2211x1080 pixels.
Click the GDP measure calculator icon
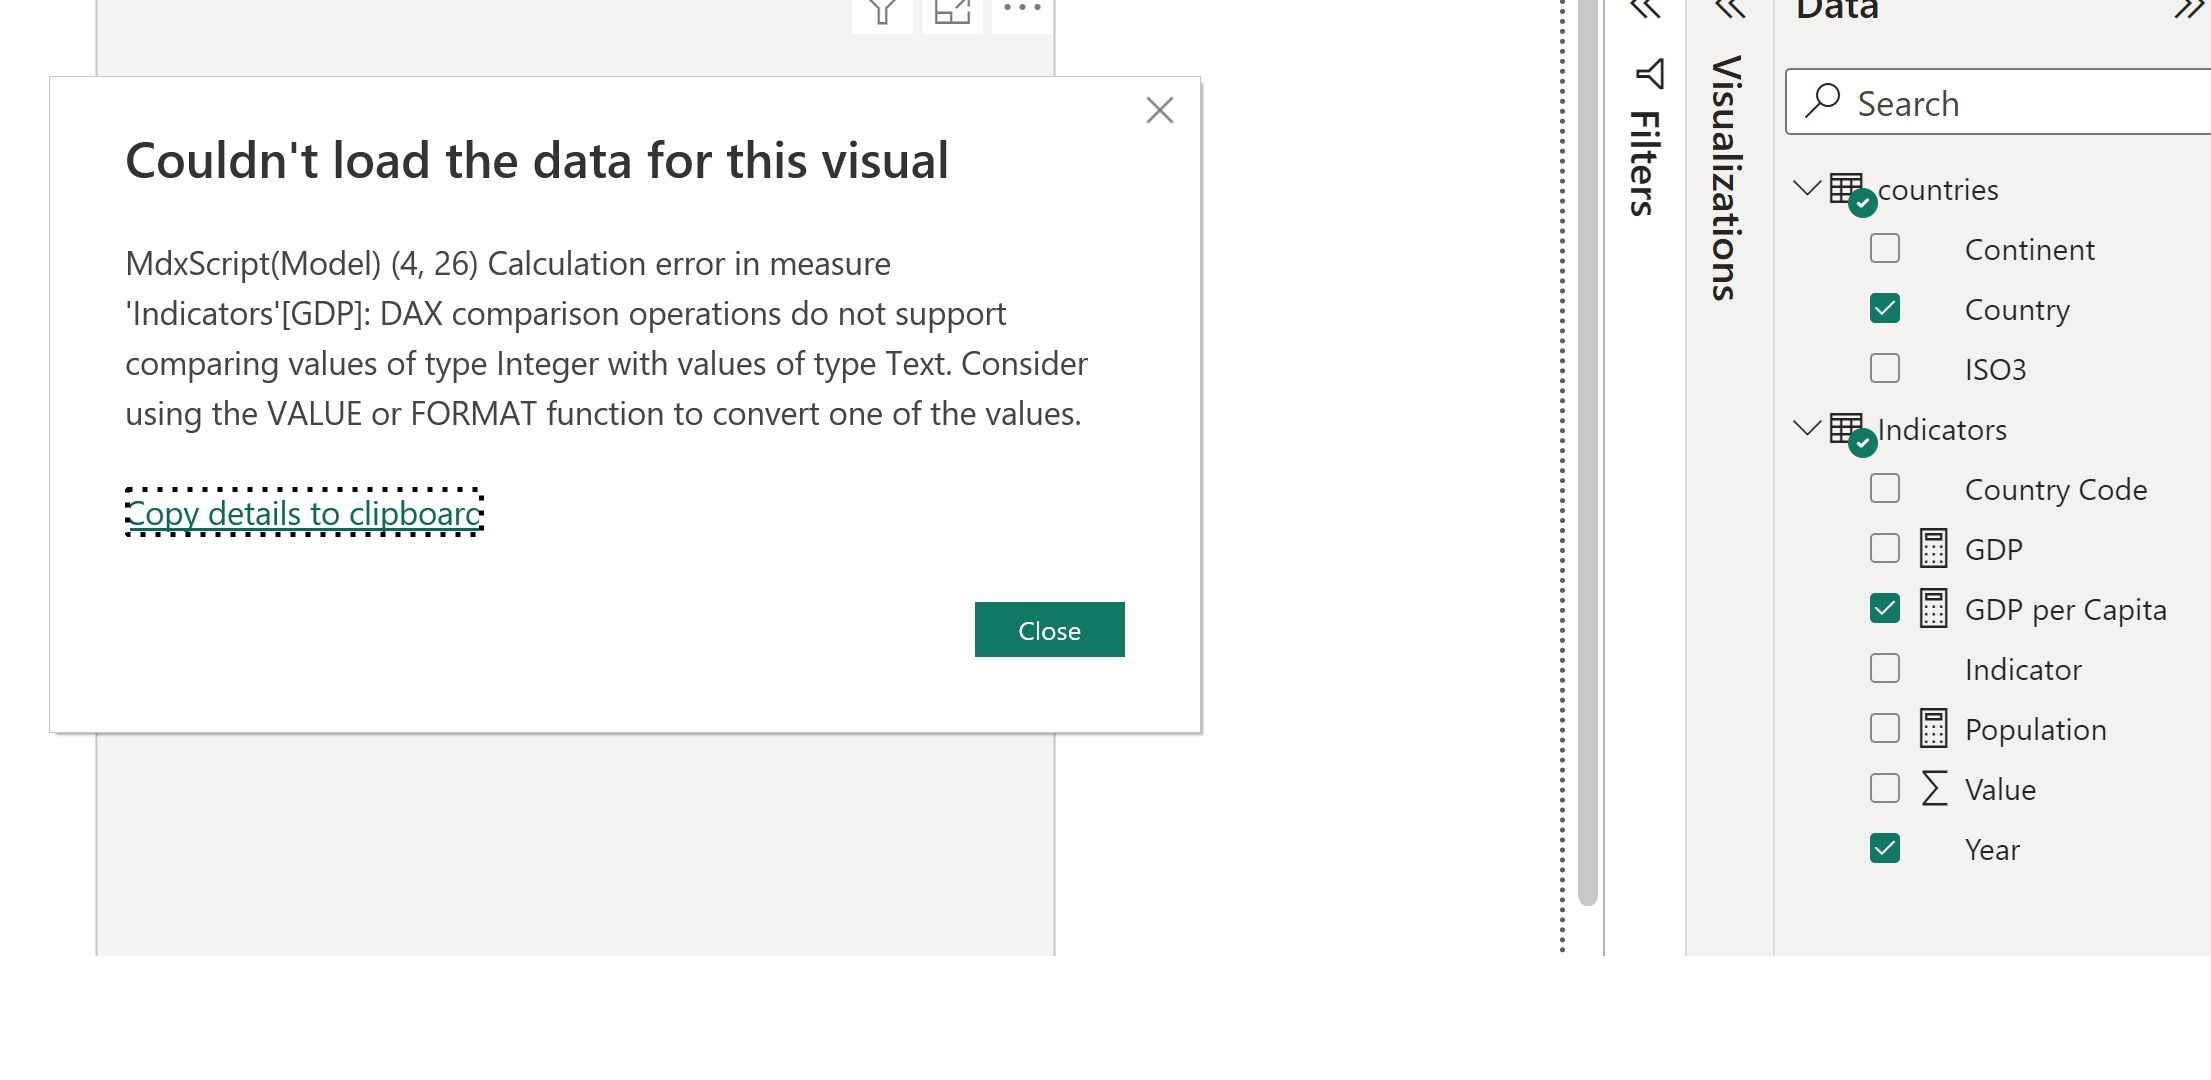1933,548
